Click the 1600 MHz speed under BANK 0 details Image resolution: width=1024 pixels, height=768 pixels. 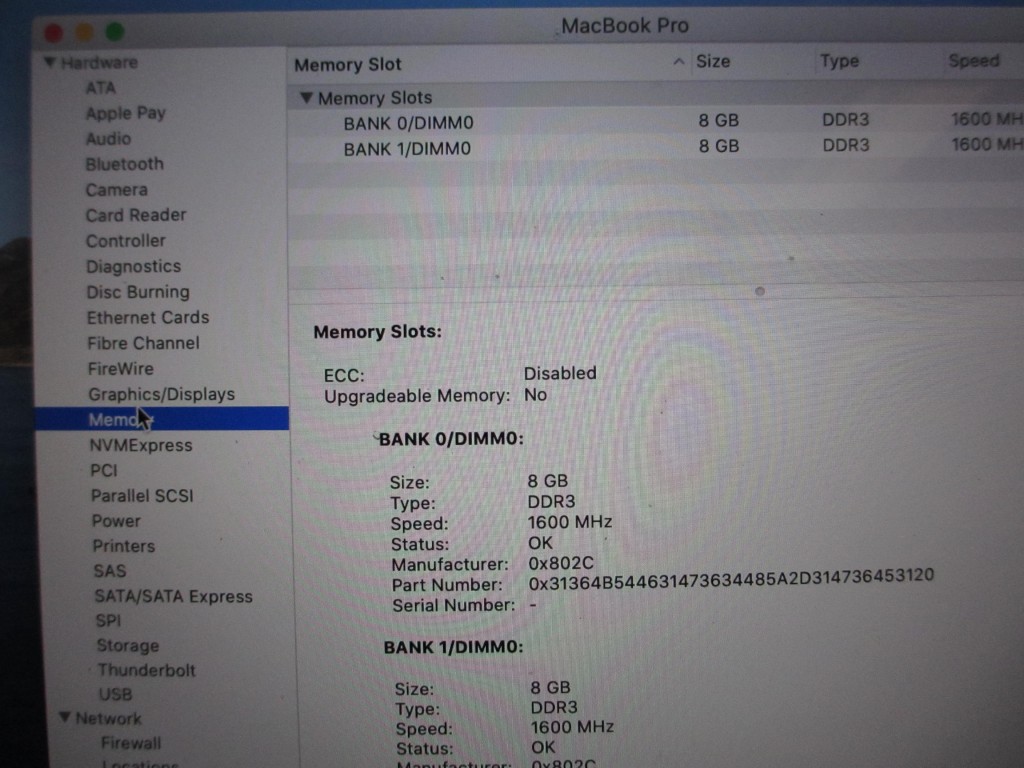pos(569,522)
